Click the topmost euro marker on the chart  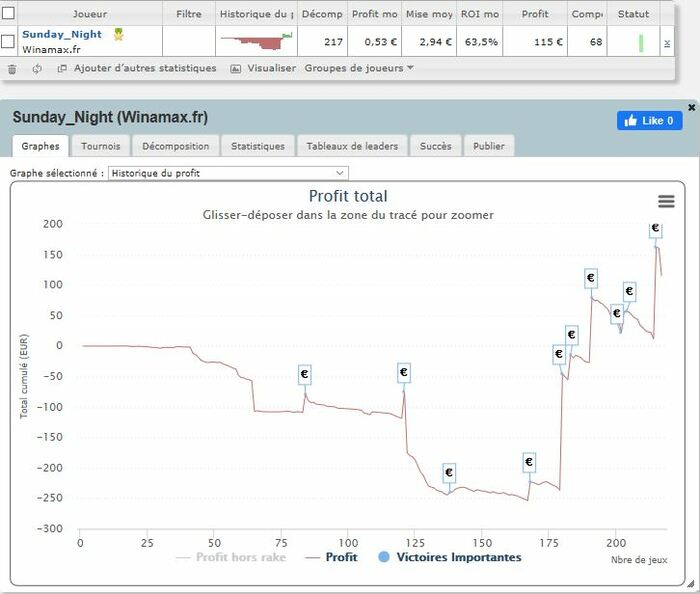655,228
